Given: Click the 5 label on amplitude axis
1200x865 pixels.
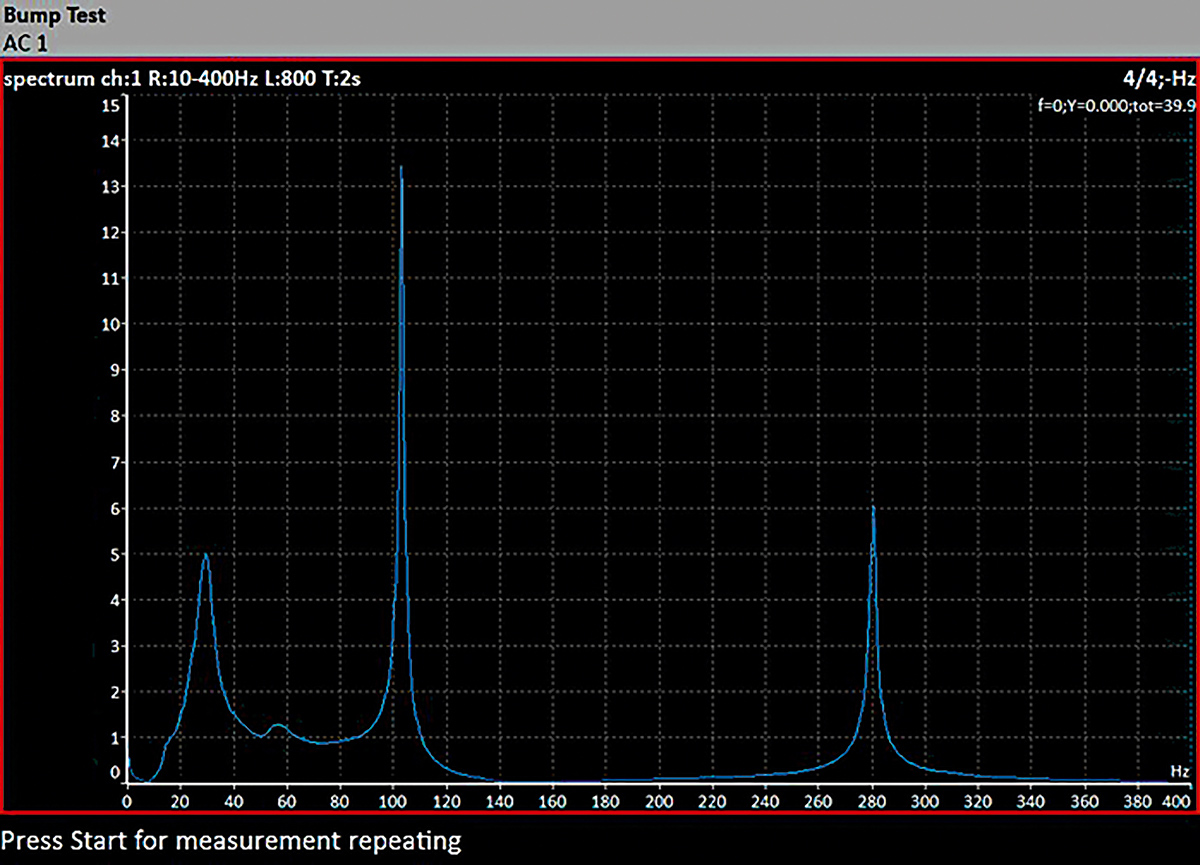Looking at the screenshot, I should (116, 554).
